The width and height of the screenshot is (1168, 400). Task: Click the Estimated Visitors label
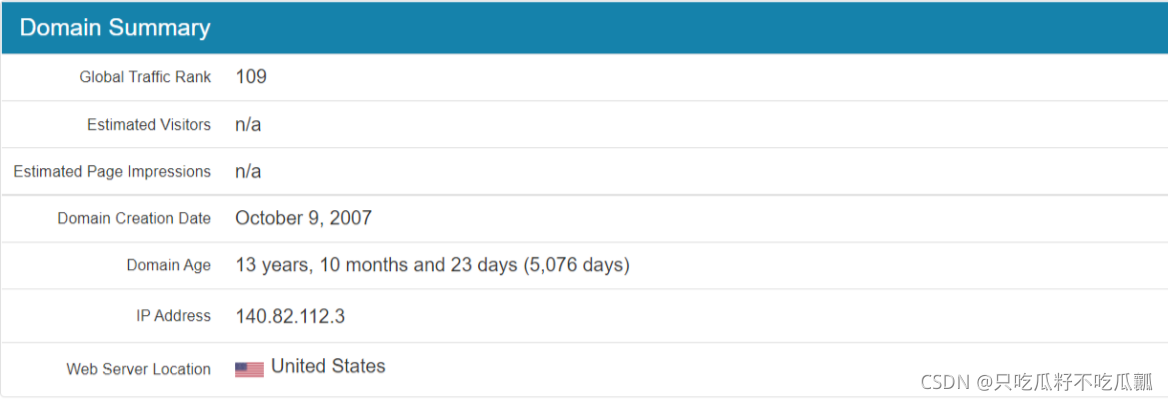coord(149,125)
